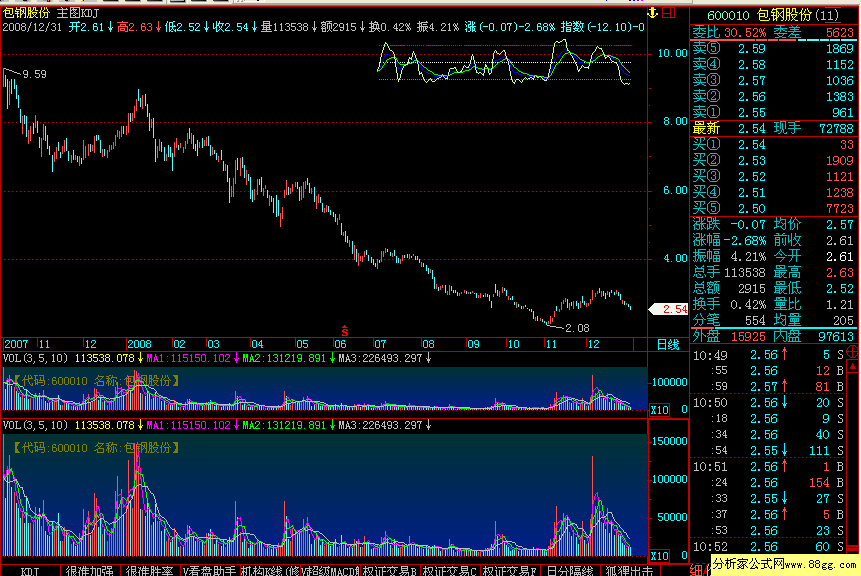Click the 2008 year marker on time axis
The width and height of the screenshot is (861, 576).
139,344
